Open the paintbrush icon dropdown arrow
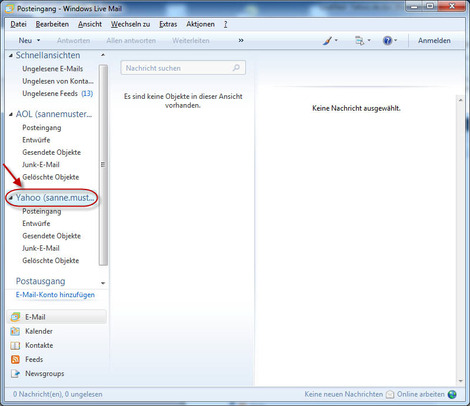Screen dimensions: 470x406 [x=336, y=41]
